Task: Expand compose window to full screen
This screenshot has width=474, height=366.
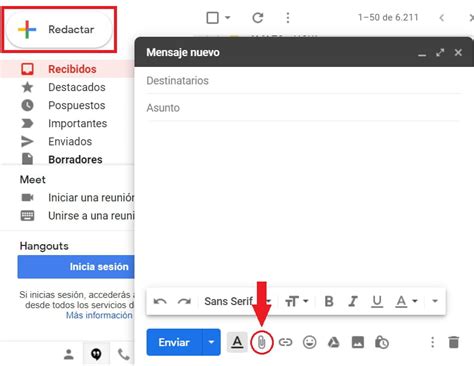Action: click(x=440, y=52)
